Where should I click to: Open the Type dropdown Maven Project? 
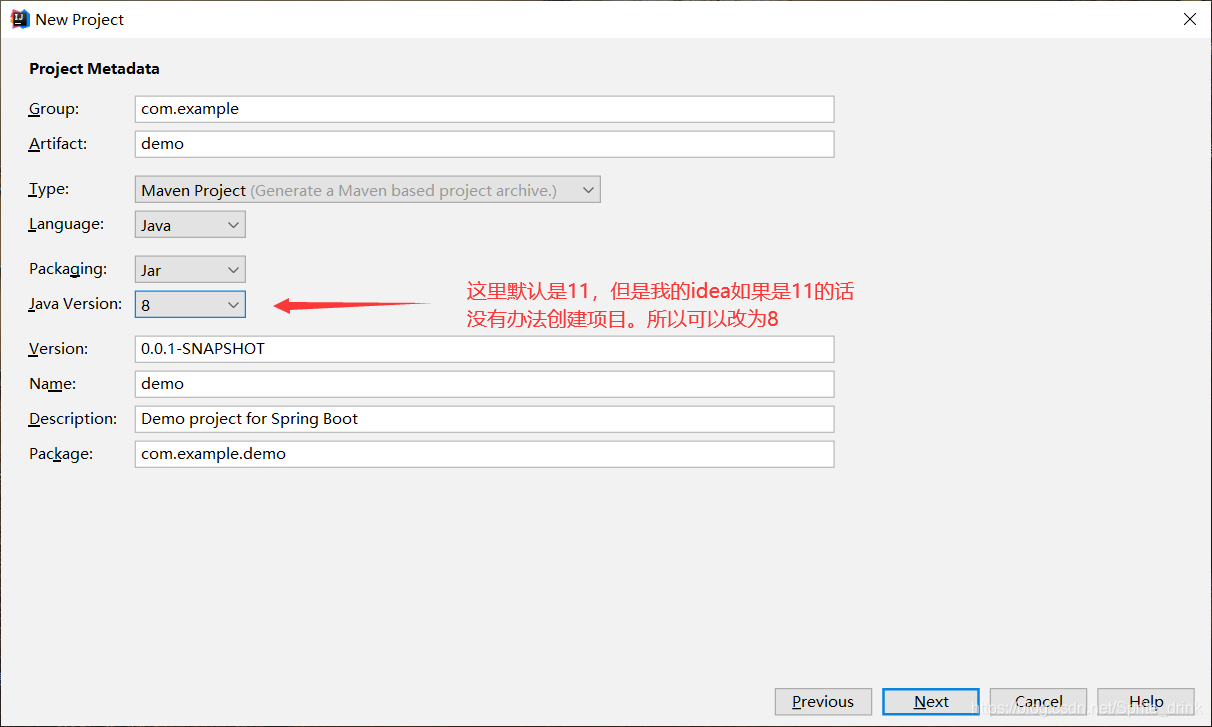[x=367, y=190]
